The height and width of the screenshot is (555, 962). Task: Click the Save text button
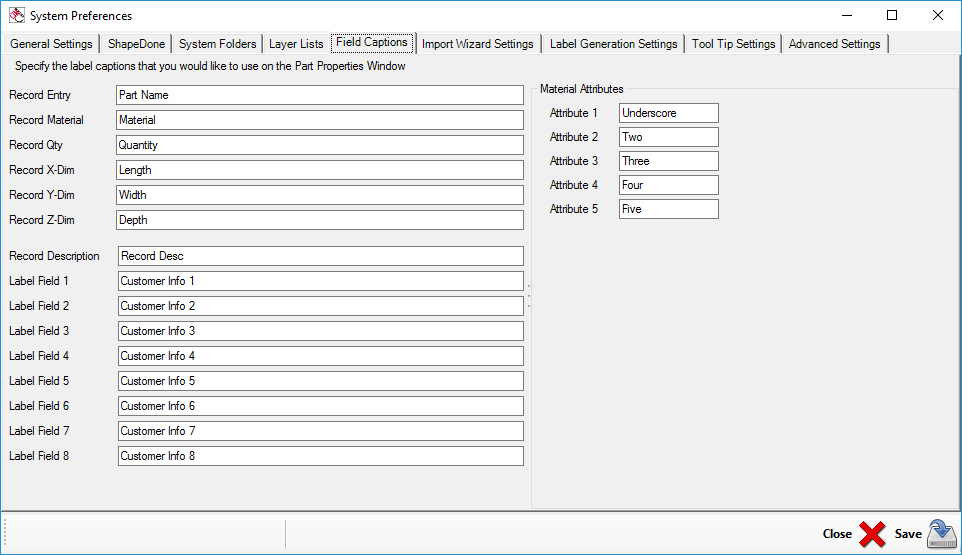(908, 534)
